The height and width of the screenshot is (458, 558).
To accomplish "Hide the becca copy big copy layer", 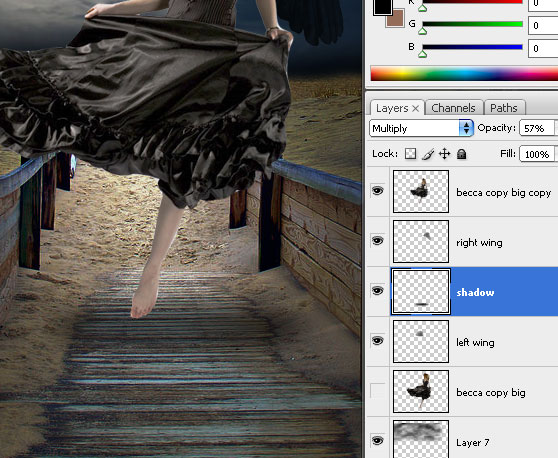I will pos(377,191).
